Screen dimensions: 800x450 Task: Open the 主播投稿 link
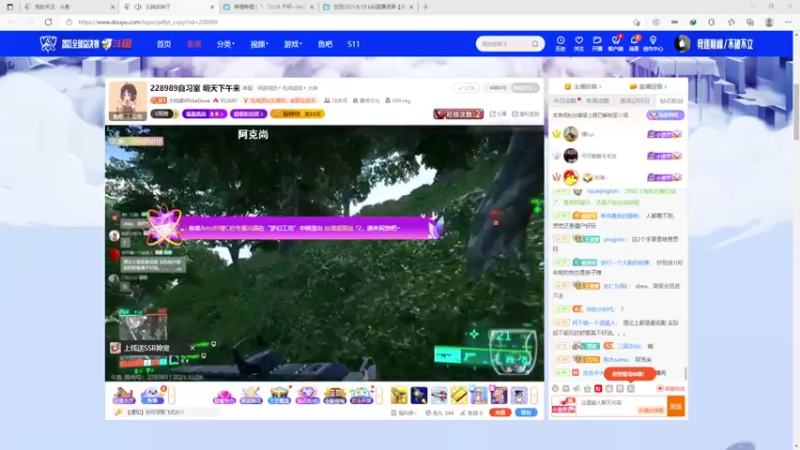583,87
